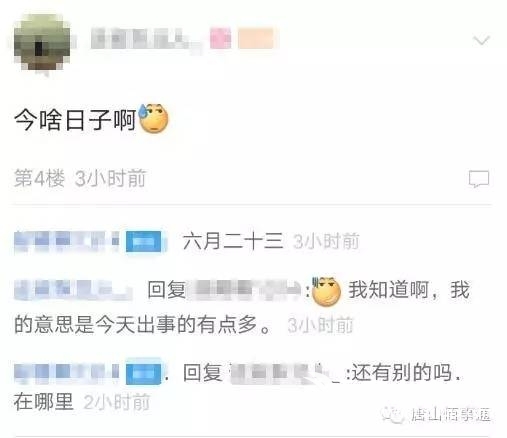Tap the mentioned user before '还有别的吗'
Viewport: 507px width, 438px height.
(285, 373)
